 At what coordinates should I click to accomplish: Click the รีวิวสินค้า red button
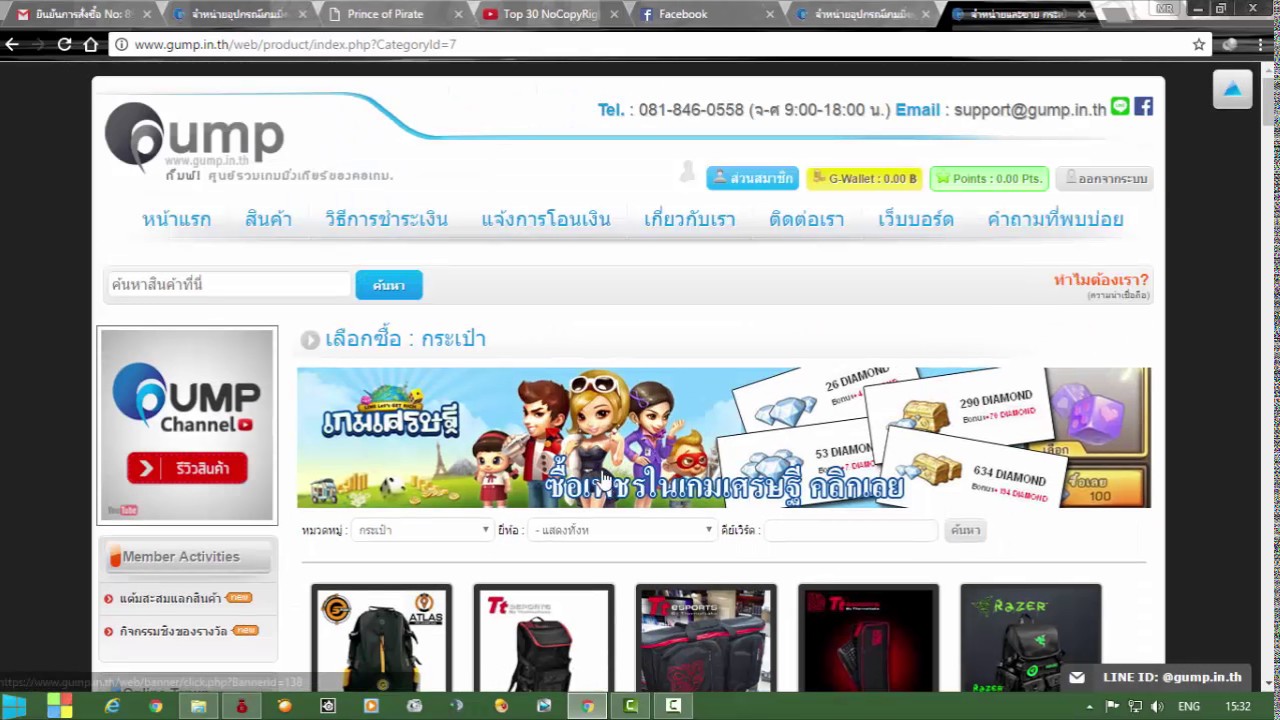[187, 468]
